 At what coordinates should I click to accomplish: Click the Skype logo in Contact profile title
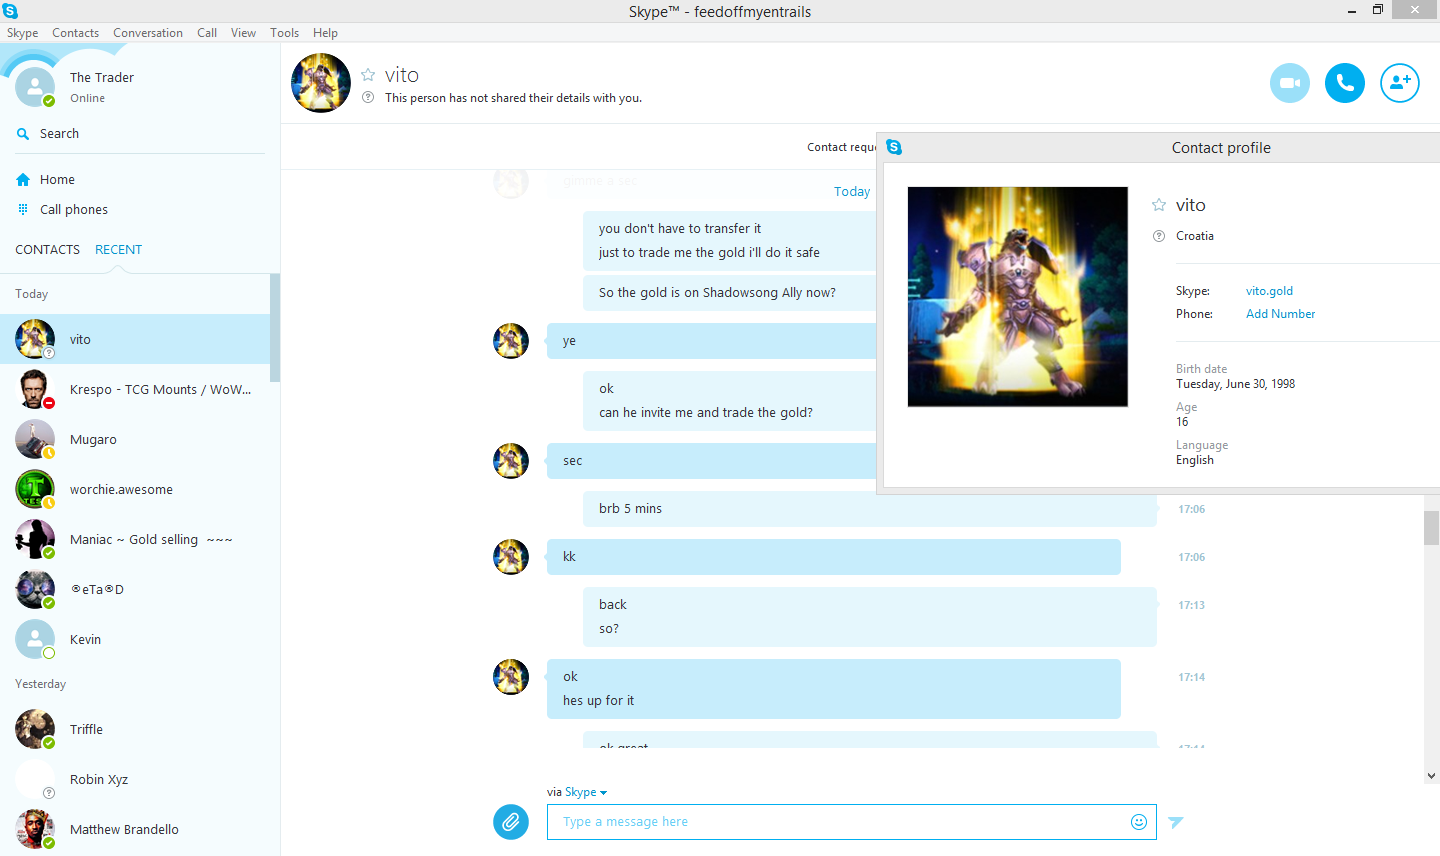(x=894, y=147)
